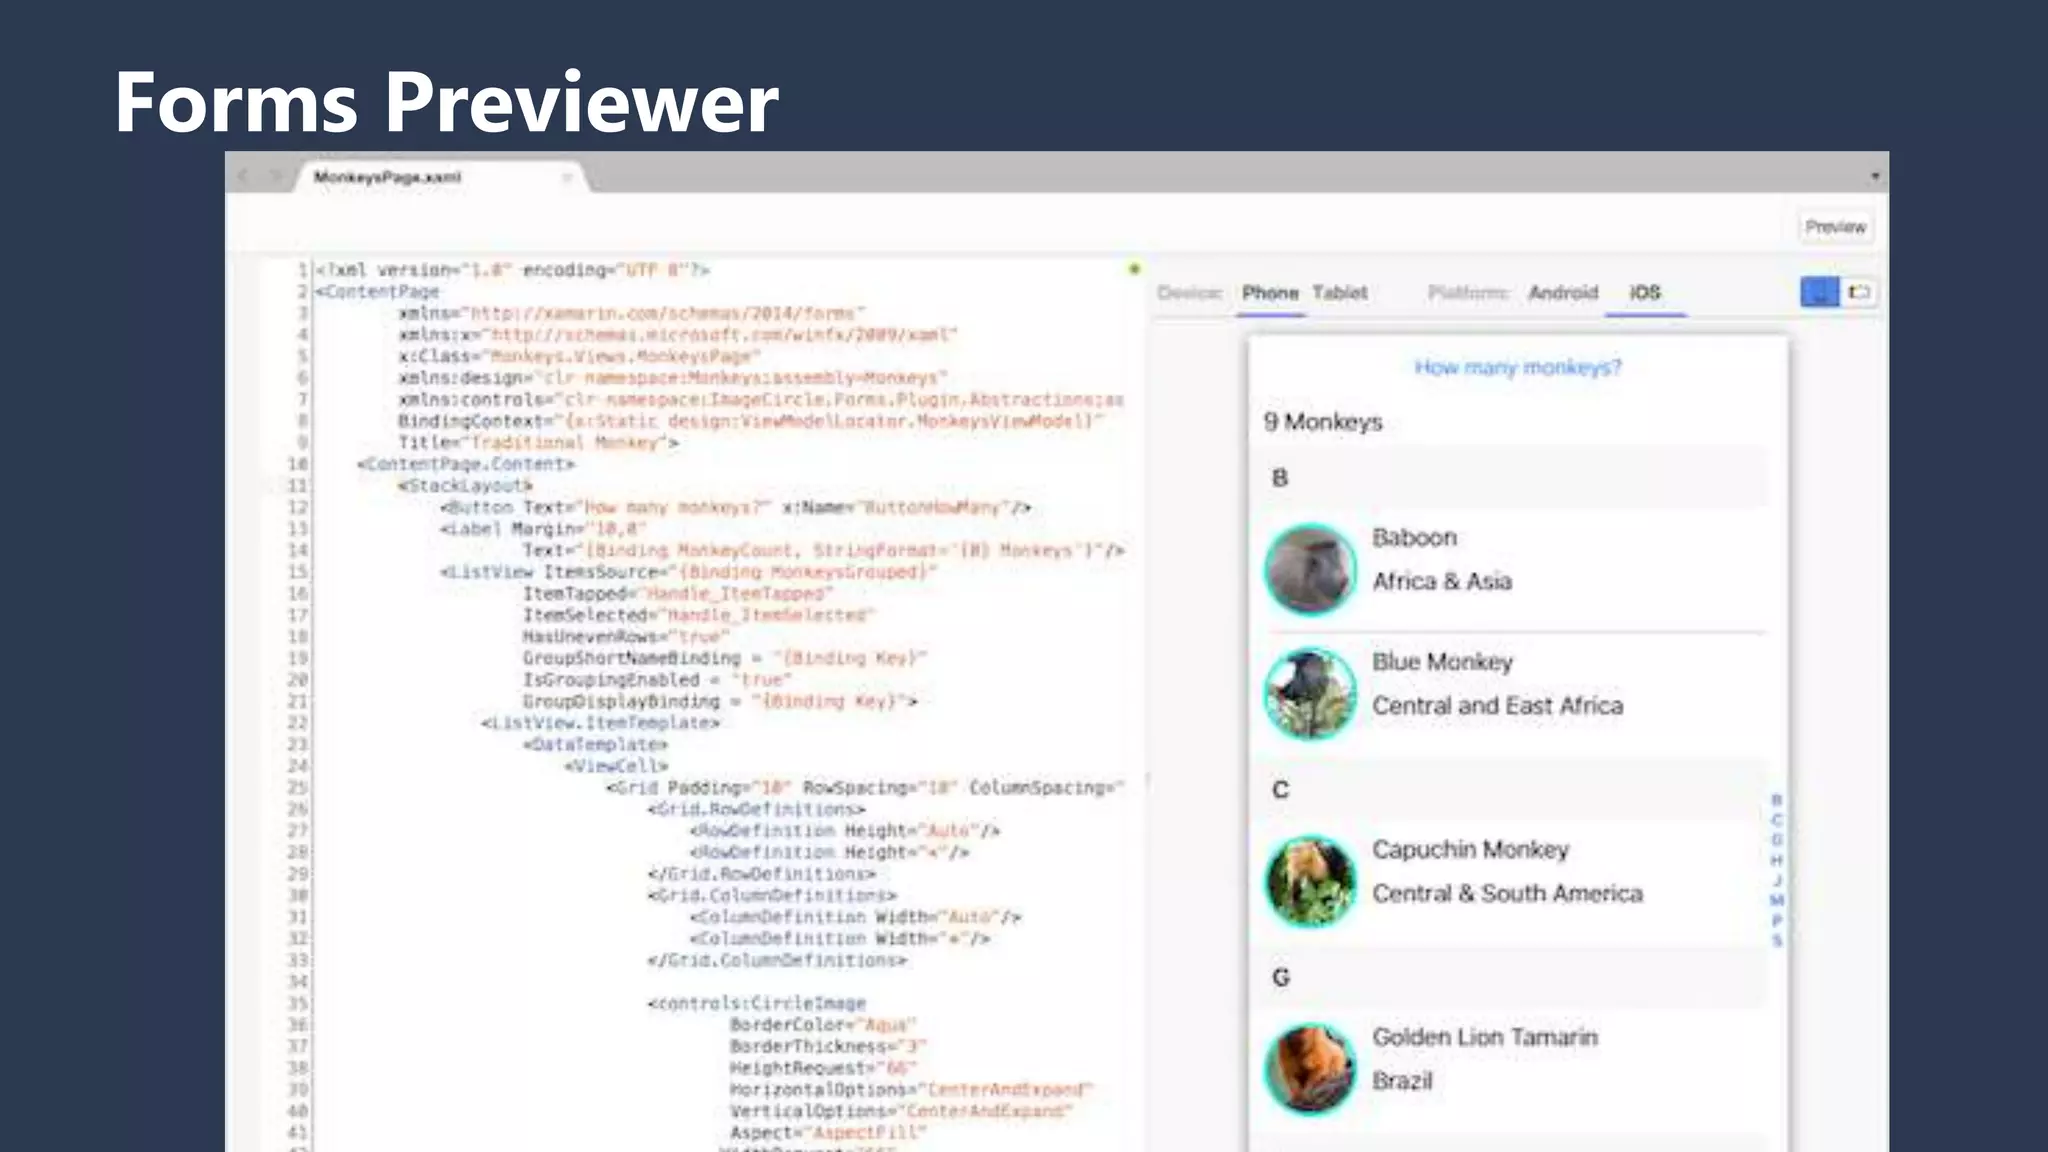Select the Baboon list item name
Screen dimensions: 2048x1152
coord(1414,538)
